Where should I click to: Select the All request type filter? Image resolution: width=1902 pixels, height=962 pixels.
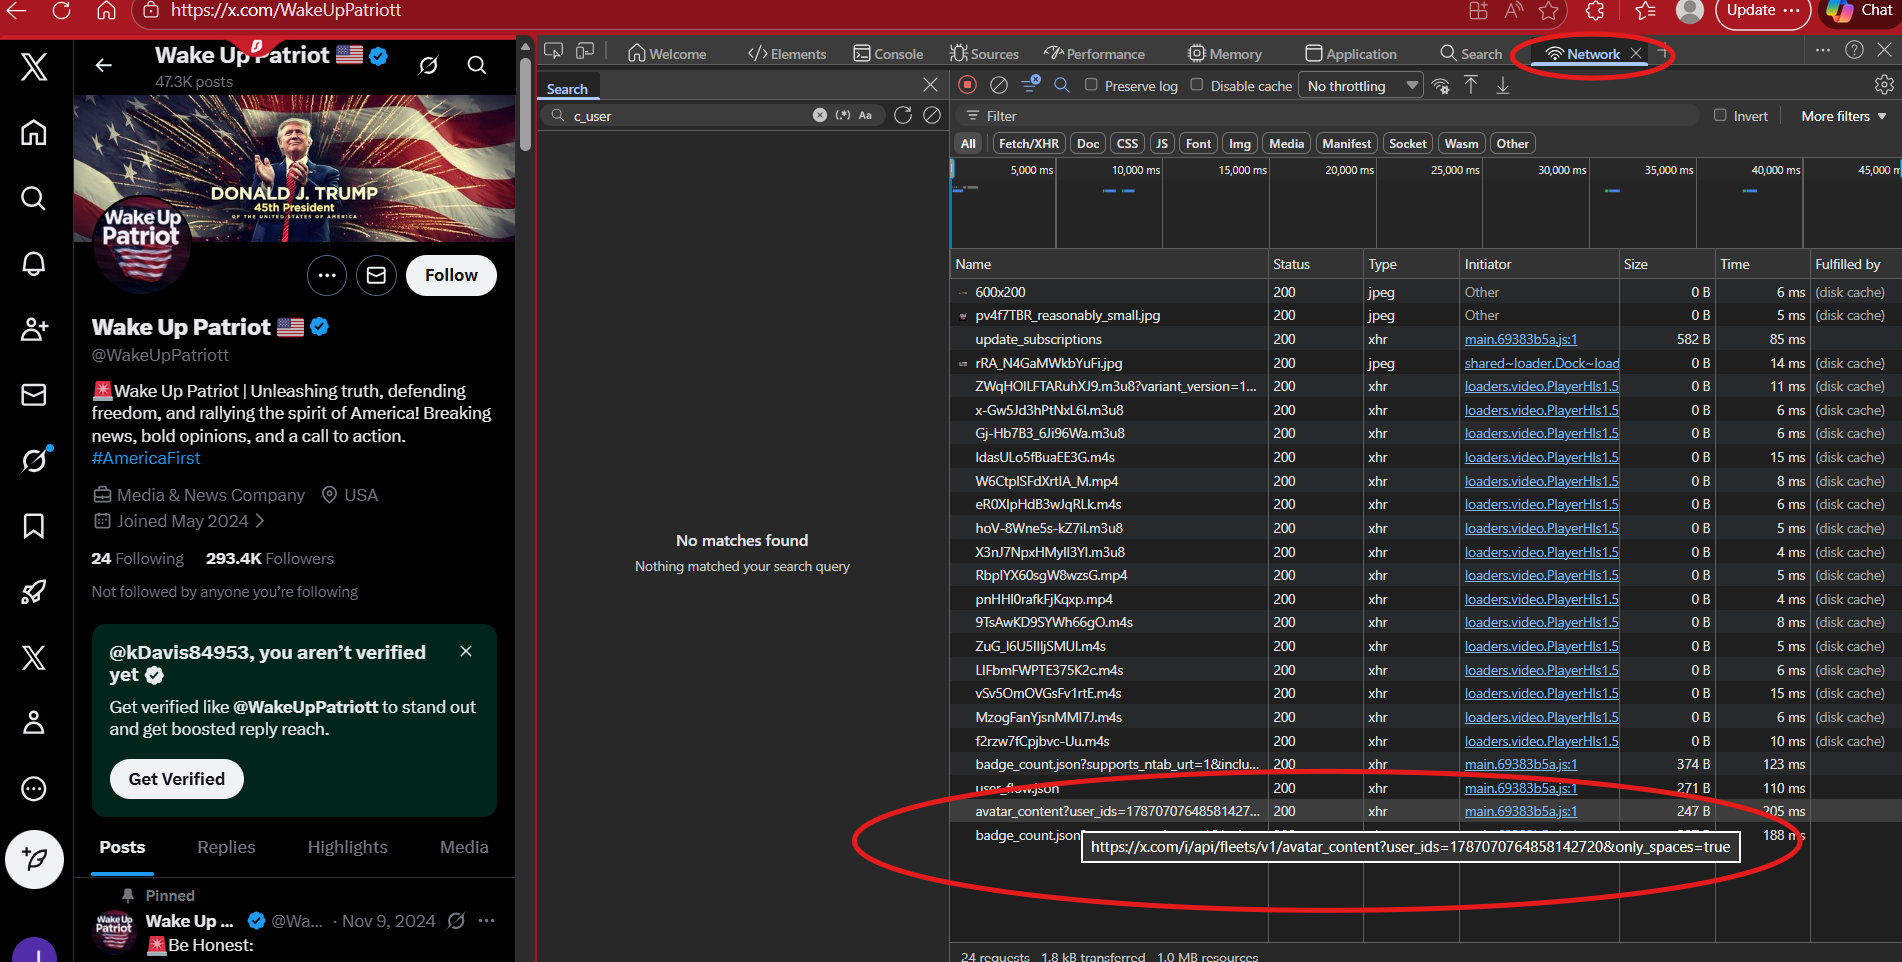968,144
